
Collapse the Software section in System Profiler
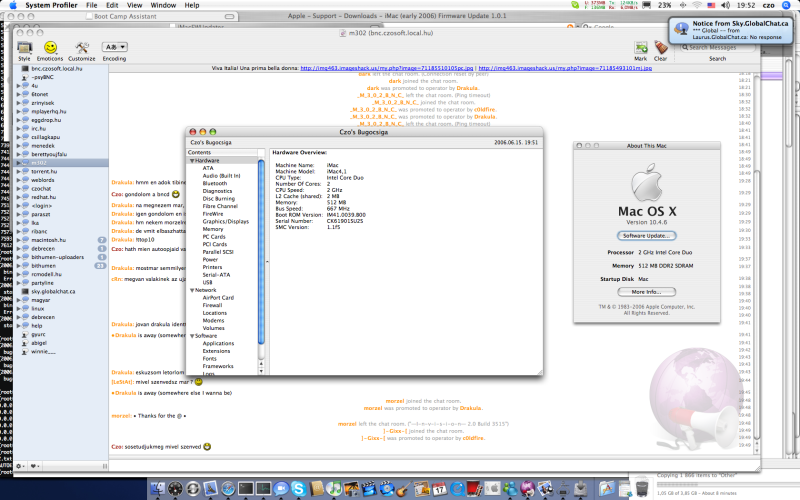point(192,336)
